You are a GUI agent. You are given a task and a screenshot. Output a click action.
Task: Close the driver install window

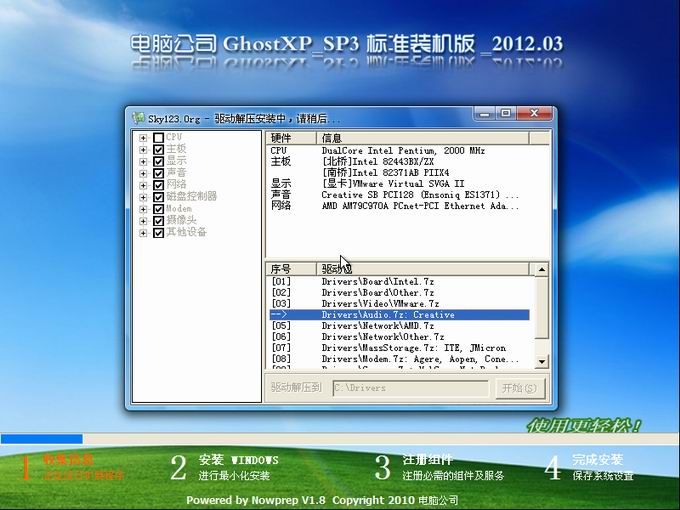click(x=534, y=114)
